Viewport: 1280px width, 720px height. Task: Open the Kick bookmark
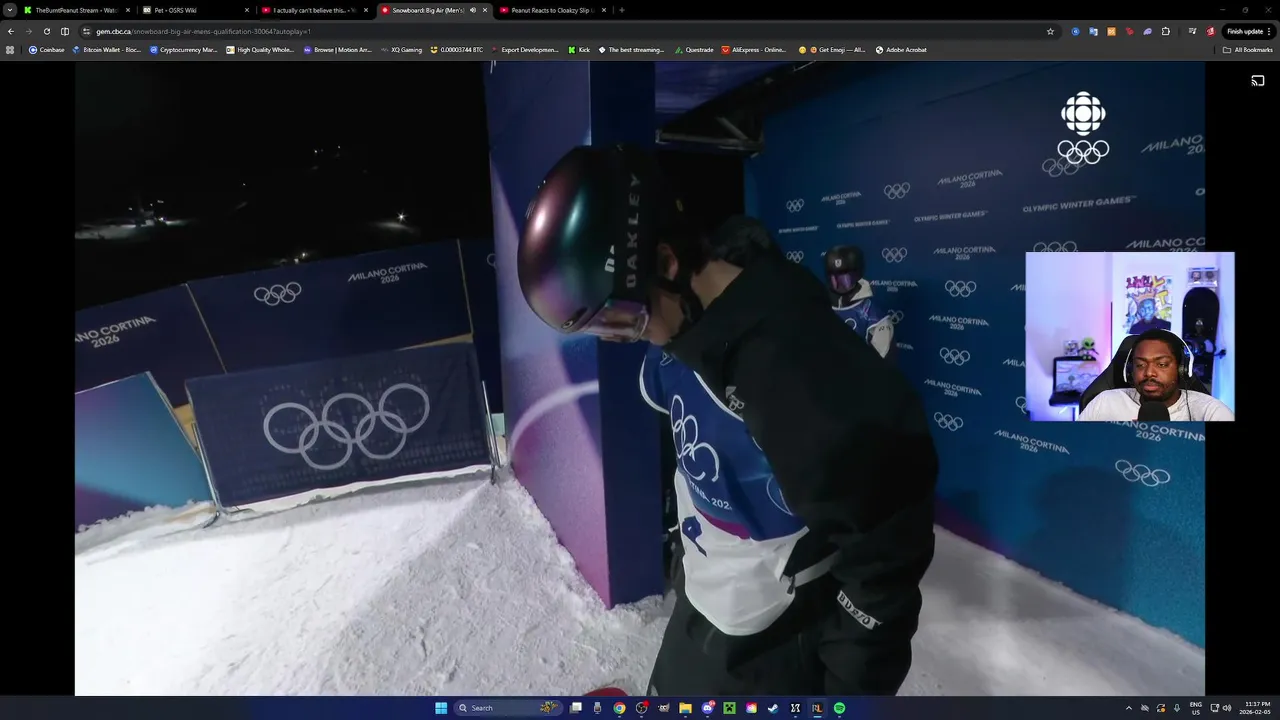tap(579, 49)
